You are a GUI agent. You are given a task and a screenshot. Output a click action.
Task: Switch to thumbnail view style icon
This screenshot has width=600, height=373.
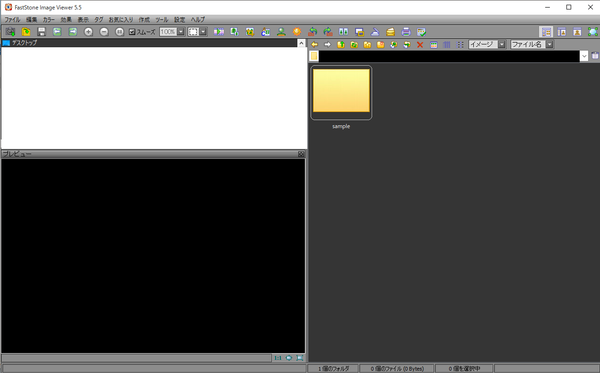click(434, 45)
